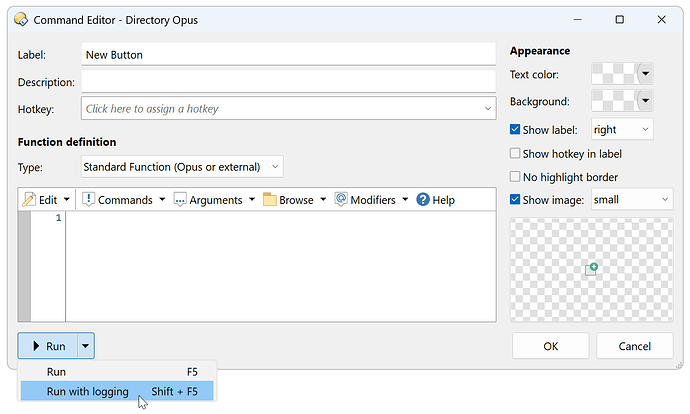Expand the Edit menu arrow
The image size is (690, 414).
[x=66, y=199]
